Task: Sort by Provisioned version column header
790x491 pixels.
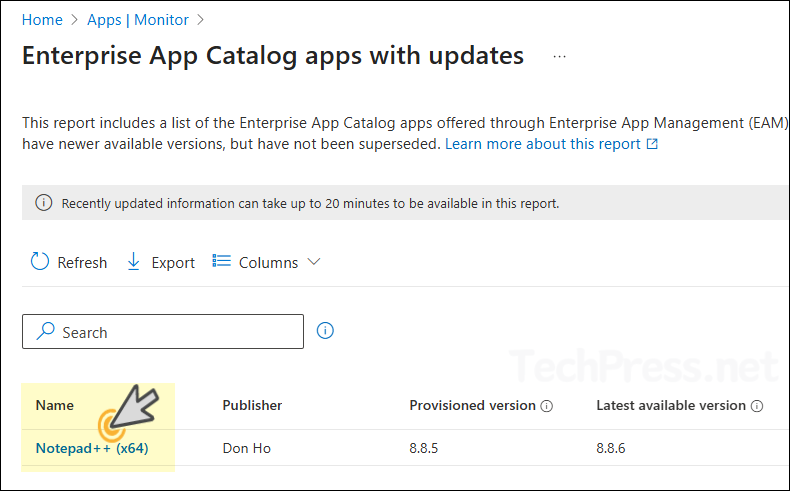Action: tap(472, 405)
